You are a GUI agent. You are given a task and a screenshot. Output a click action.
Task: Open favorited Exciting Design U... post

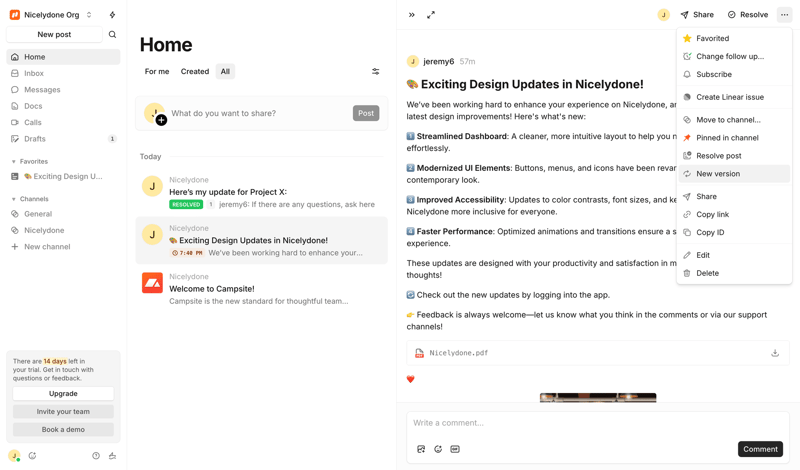[63, 176]
